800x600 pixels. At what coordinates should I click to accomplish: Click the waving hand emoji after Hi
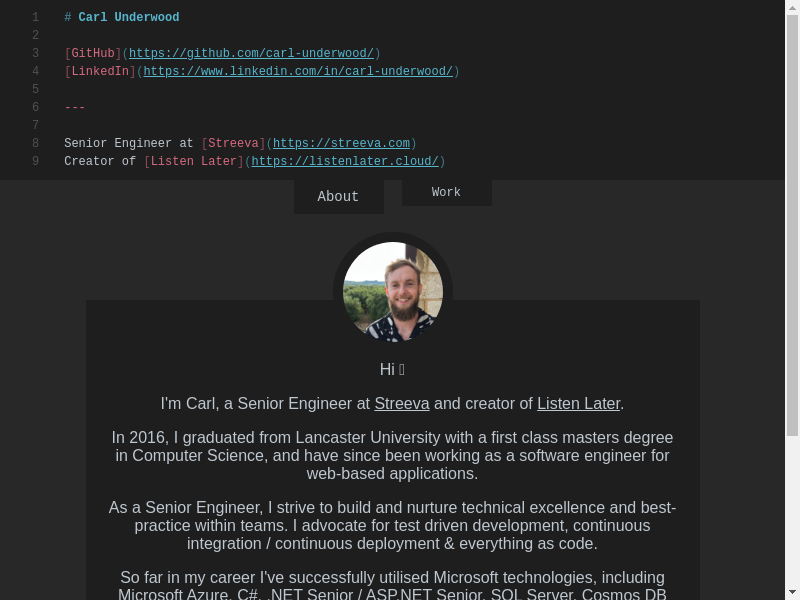pos(402,370)
